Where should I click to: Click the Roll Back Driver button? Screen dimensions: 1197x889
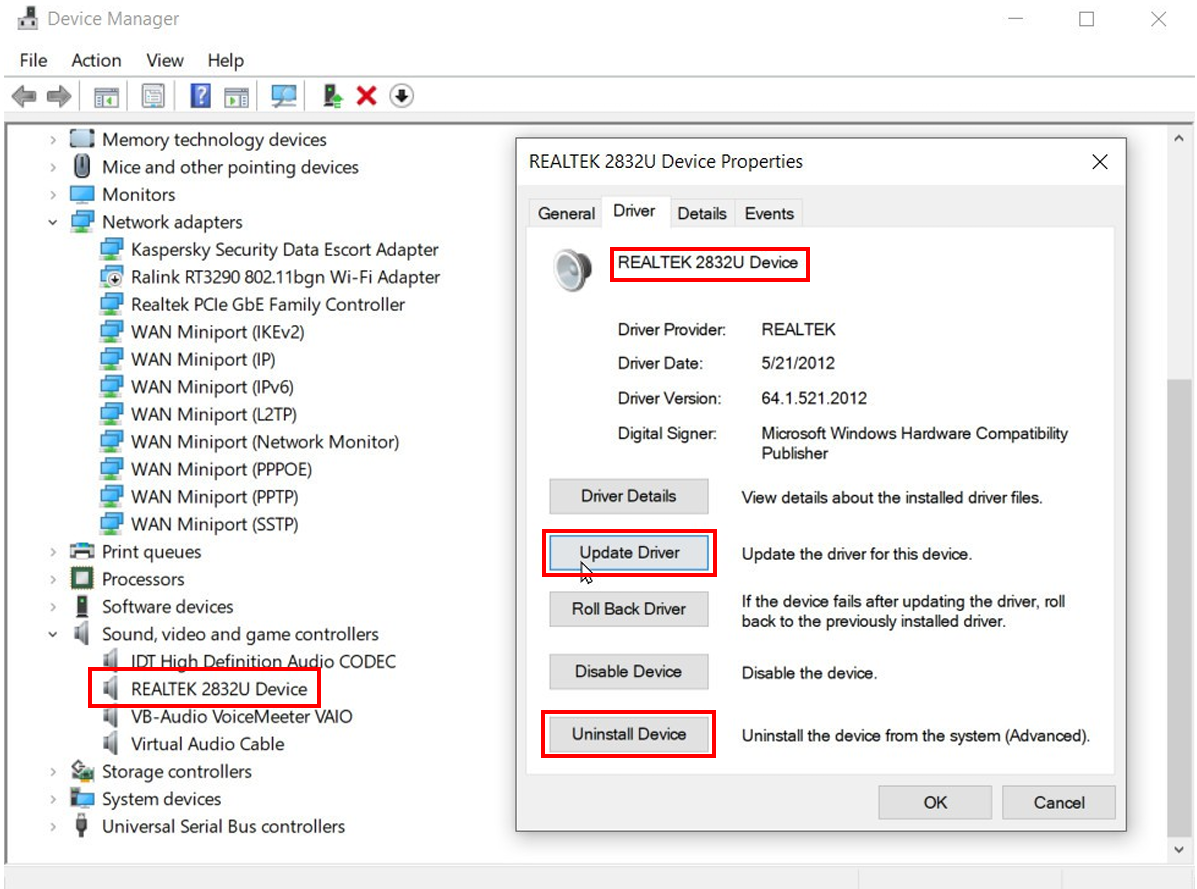pos(628,609)
